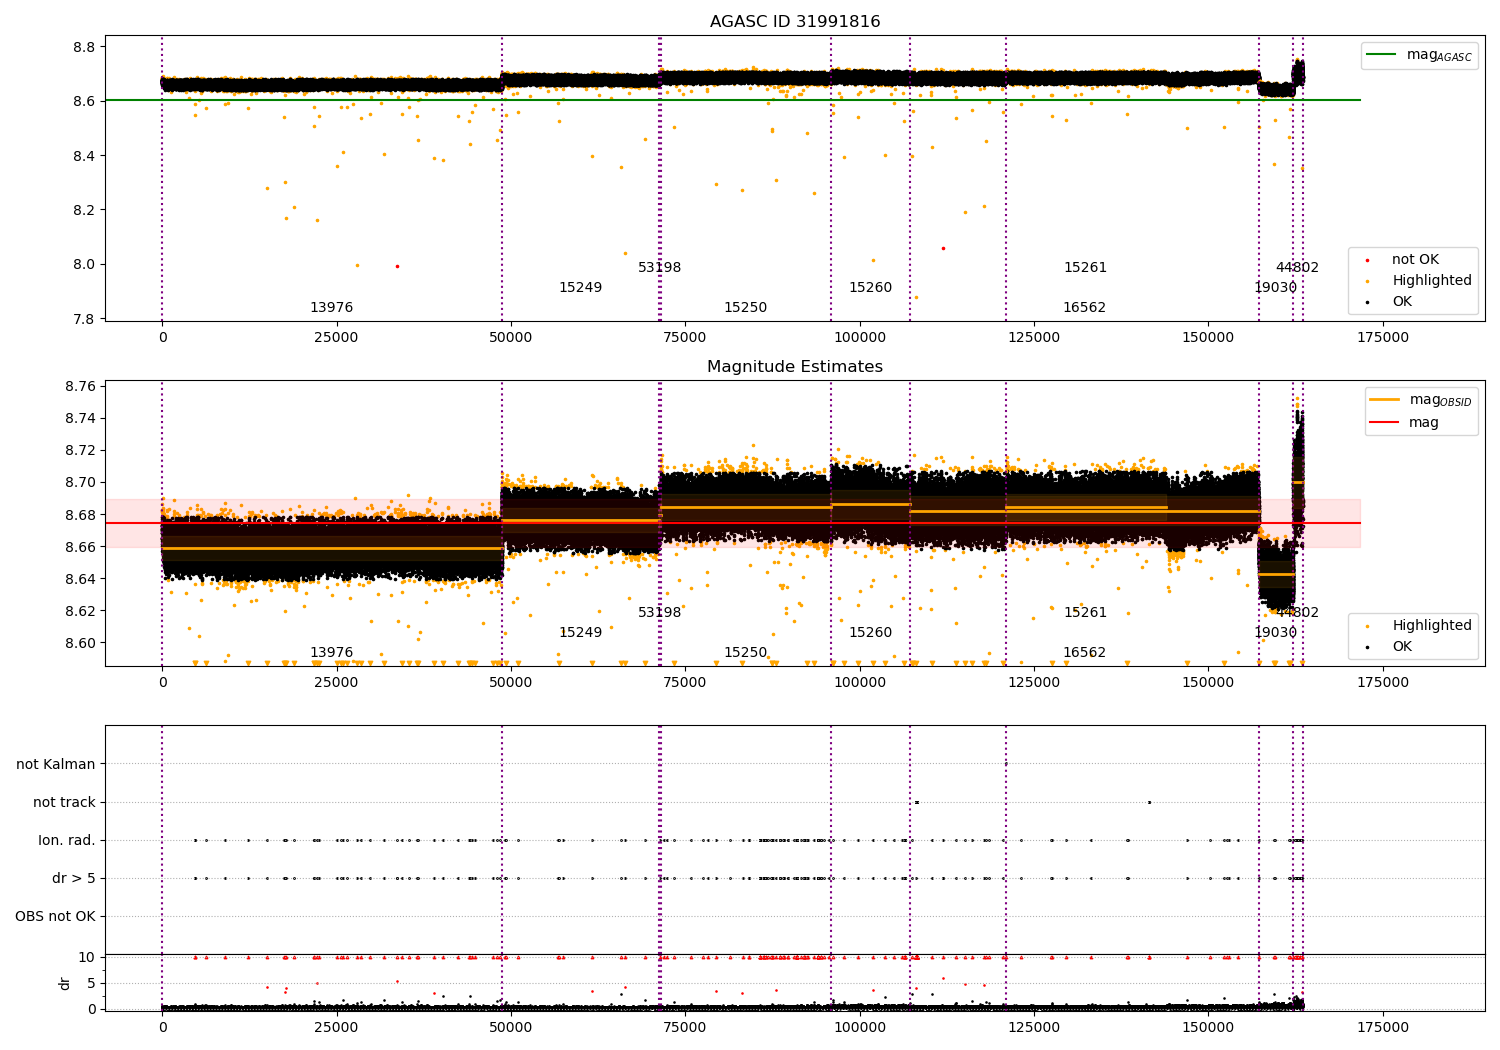Click the 5 tick on the dr axis
Image resolution: width=1500 pixels, height=1050 pixels.
tap(91, 983)
